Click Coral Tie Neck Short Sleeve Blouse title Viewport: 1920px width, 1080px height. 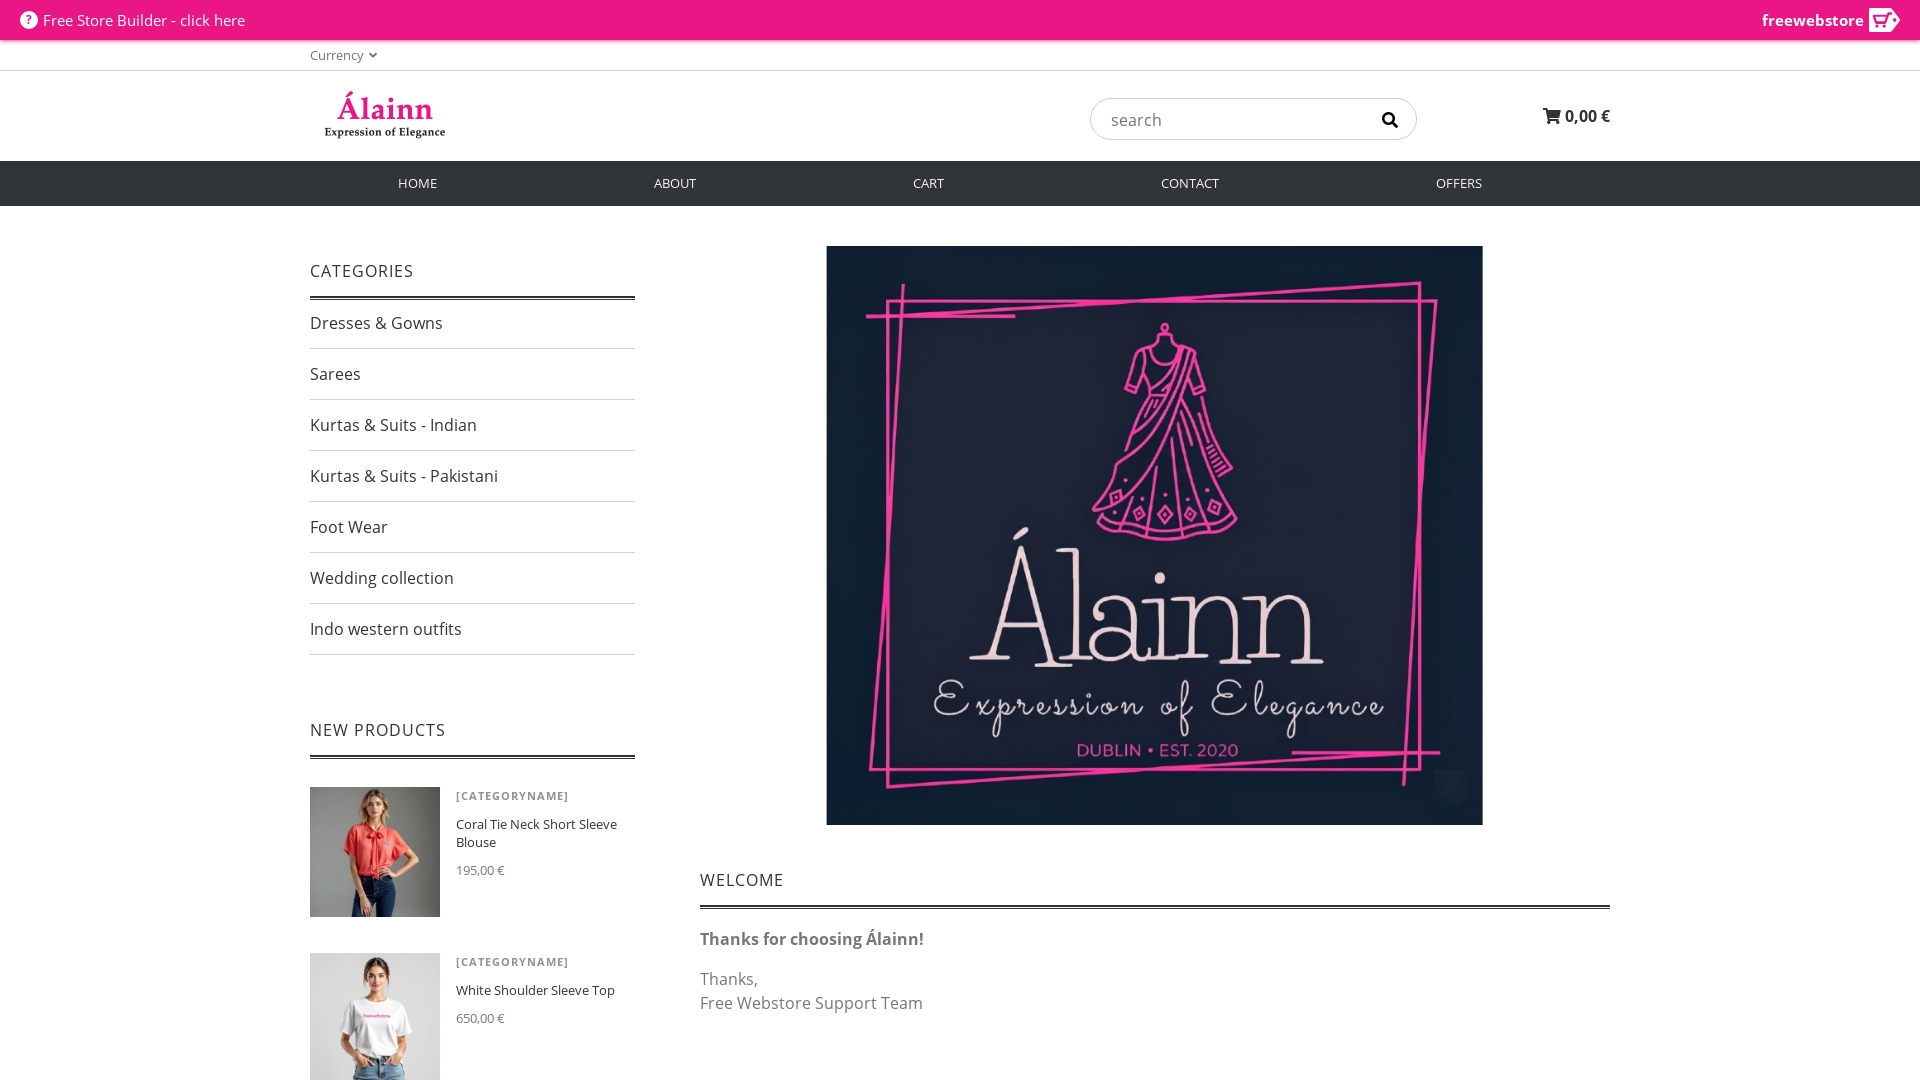(x=536, y=833)
